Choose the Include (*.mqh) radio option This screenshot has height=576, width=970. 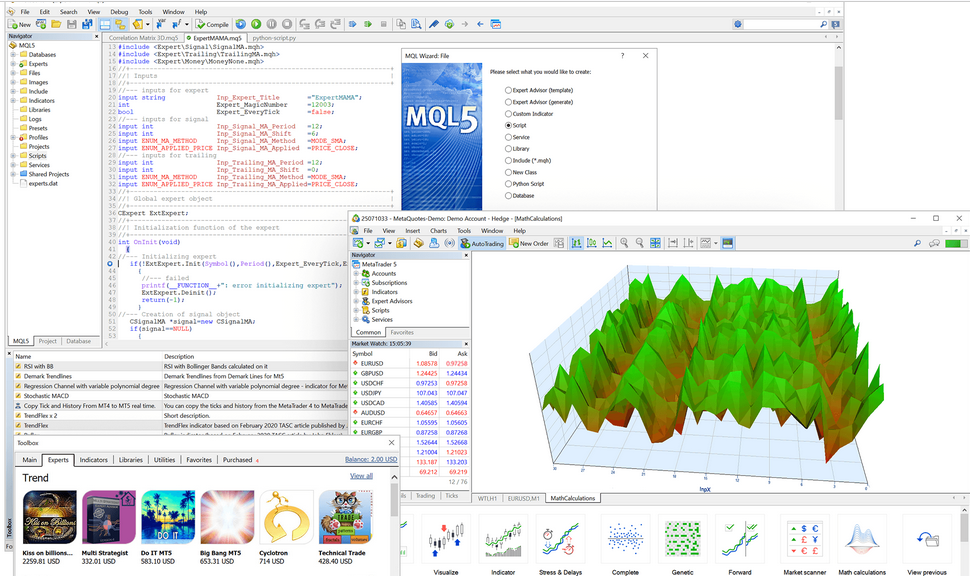tap(508, 160)
